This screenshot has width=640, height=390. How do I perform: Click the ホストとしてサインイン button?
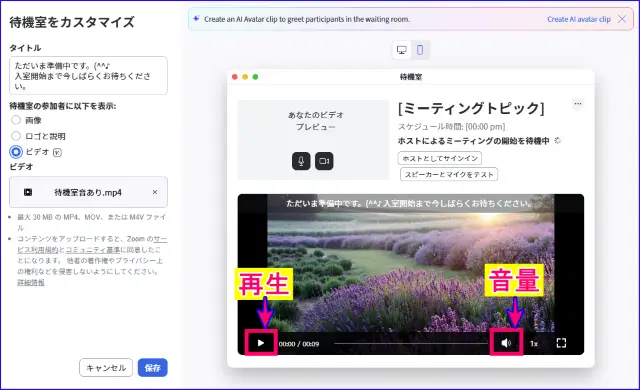coord(440,158)
